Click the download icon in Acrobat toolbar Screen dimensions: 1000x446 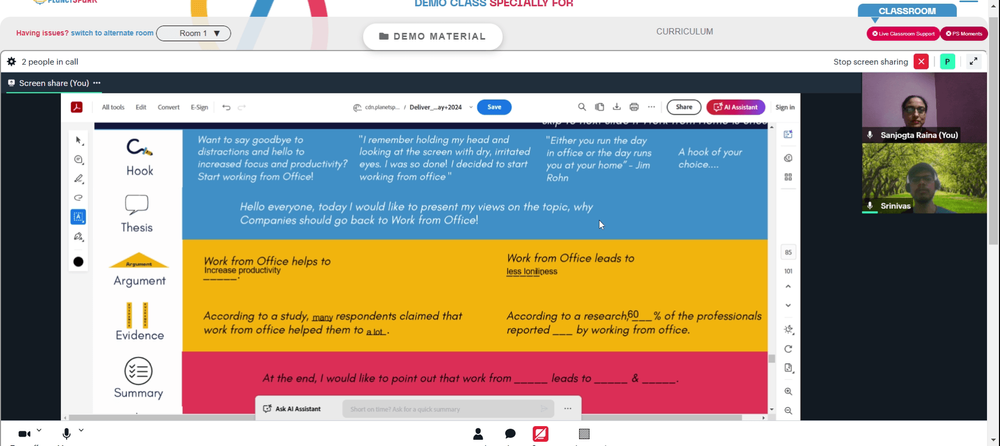point(617,107)
